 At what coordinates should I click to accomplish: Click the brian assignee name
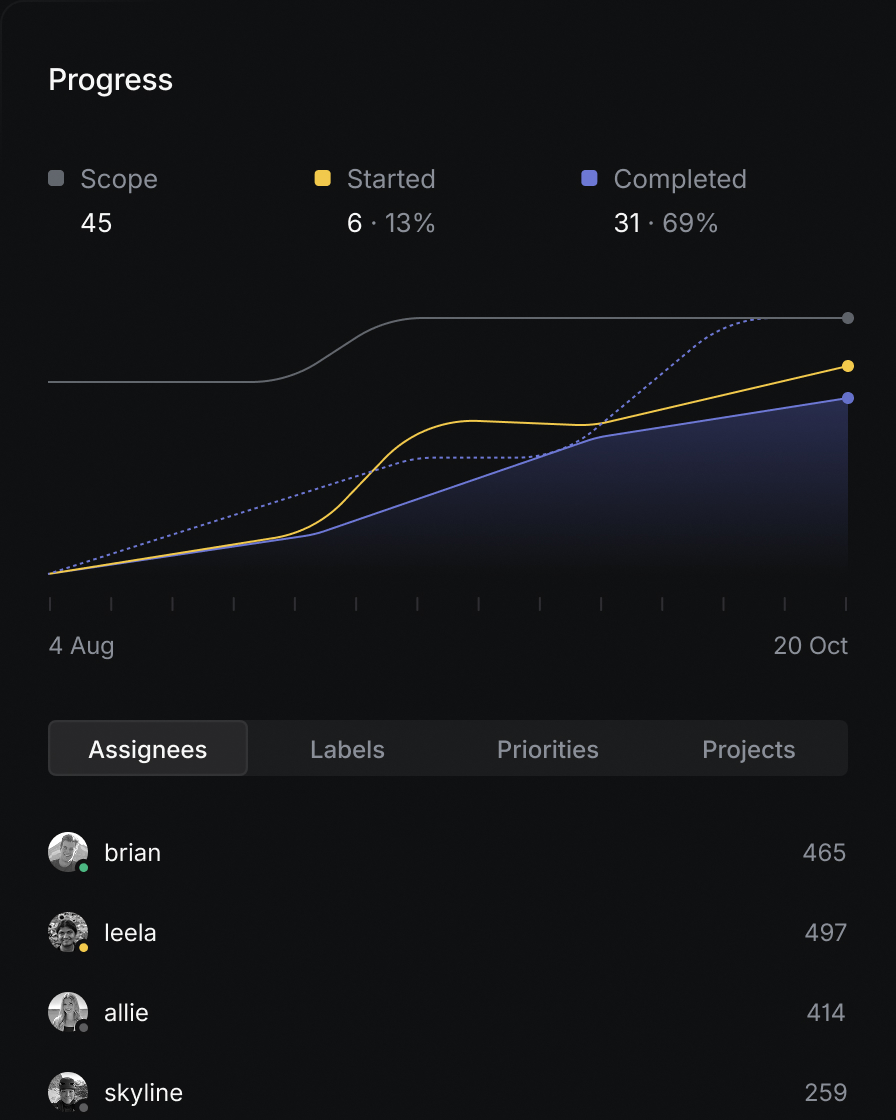(132, 853)
